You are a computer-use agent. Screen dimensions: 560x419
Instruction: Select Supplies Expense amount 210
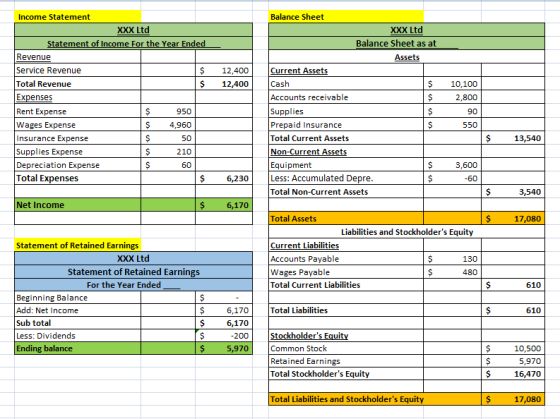coord(168,152)
